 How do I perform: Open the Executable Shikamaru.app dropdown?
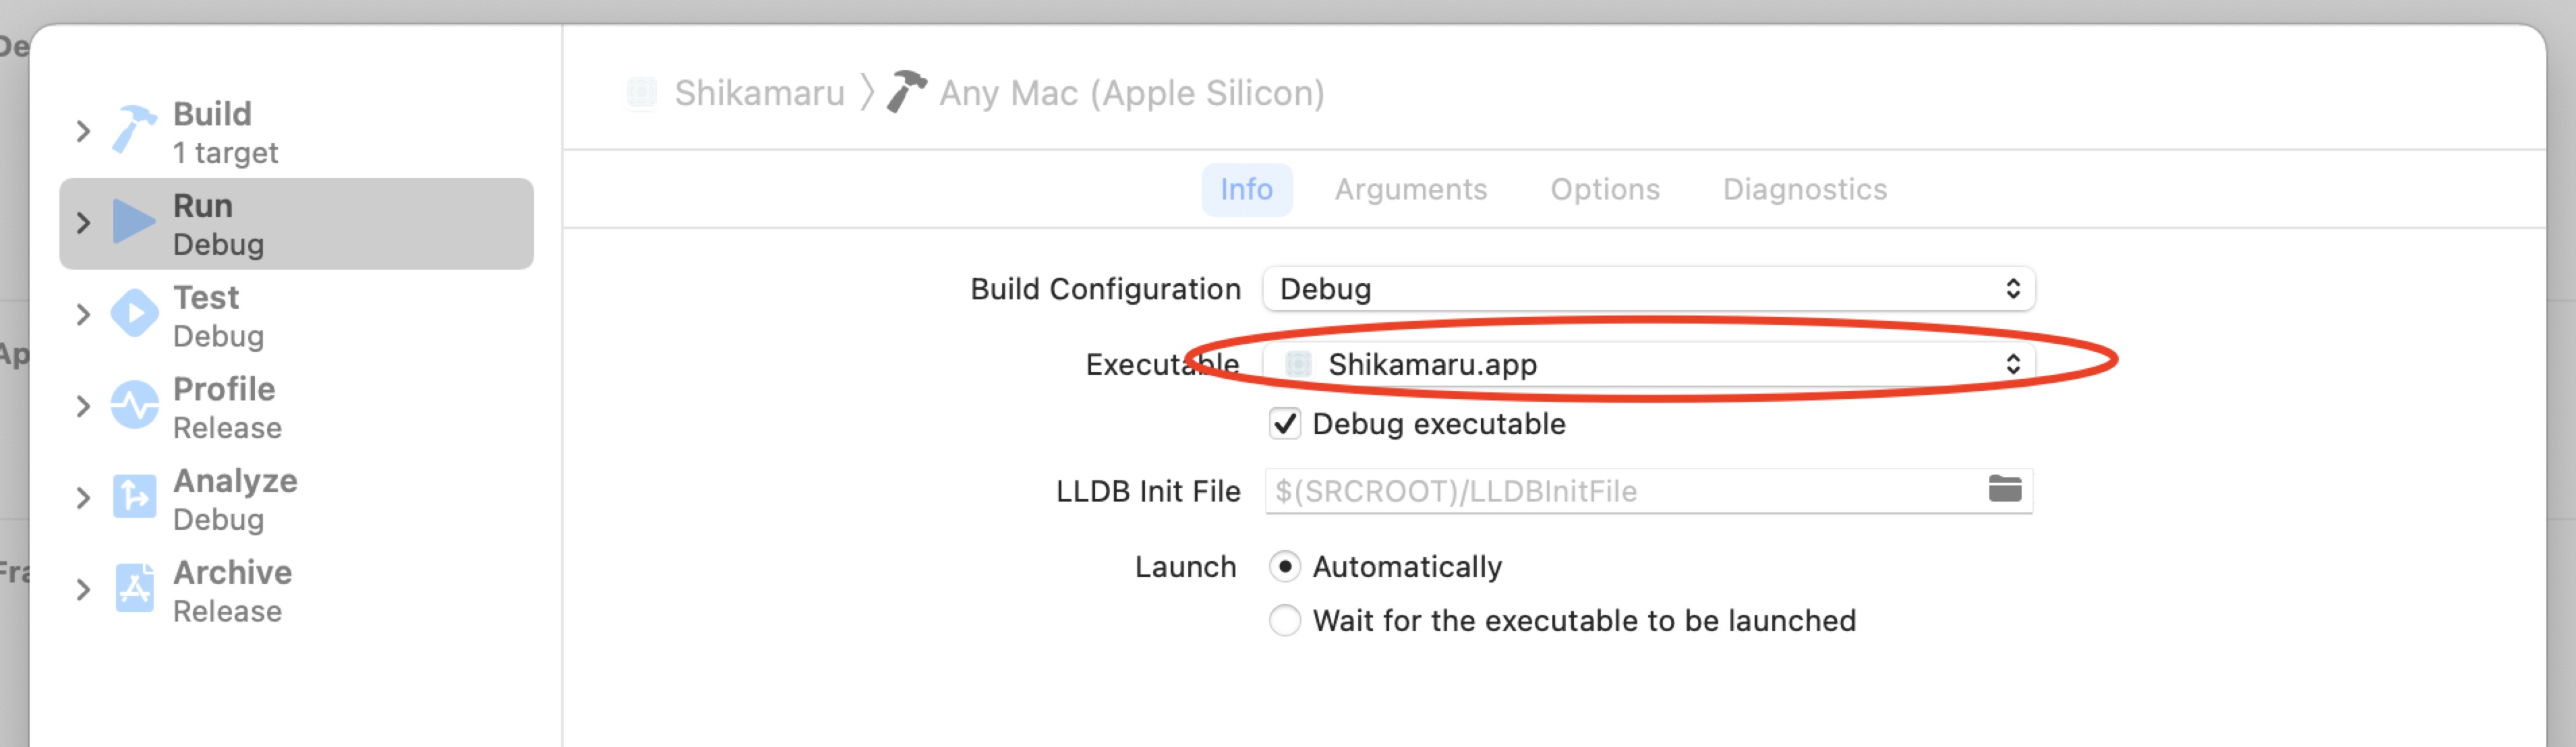pos(1648,364)
